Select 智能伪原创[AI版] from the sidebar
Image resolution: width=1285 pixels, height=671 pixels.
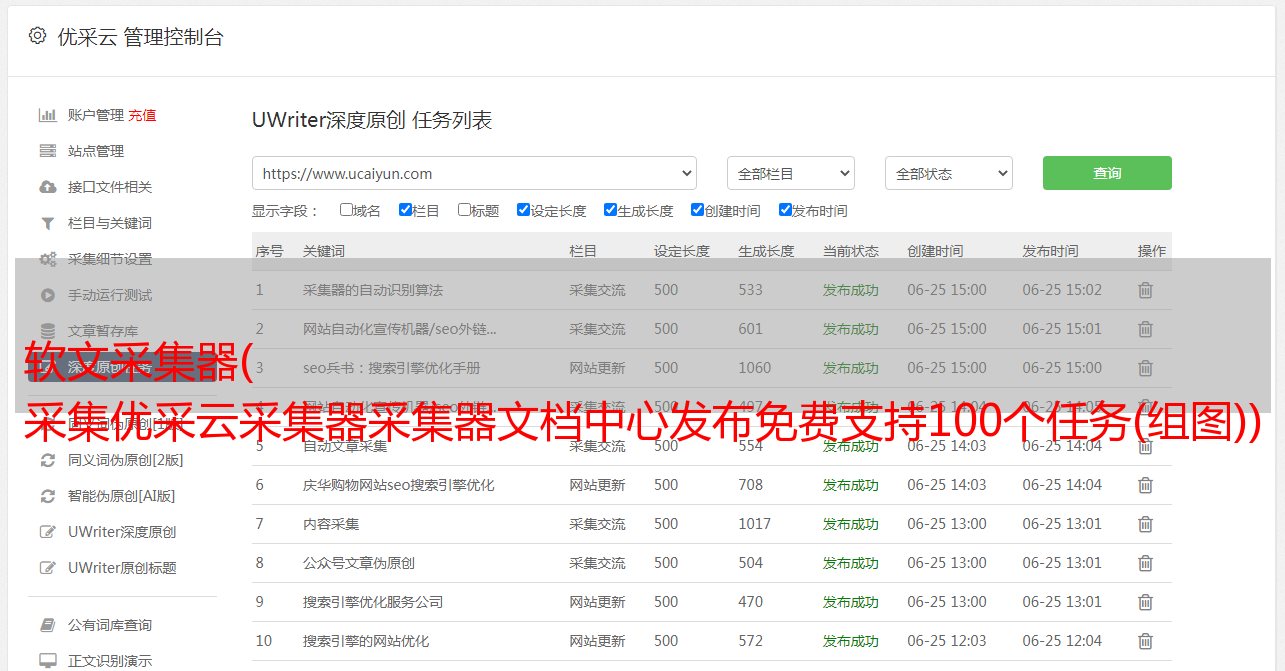pos(122,496)
